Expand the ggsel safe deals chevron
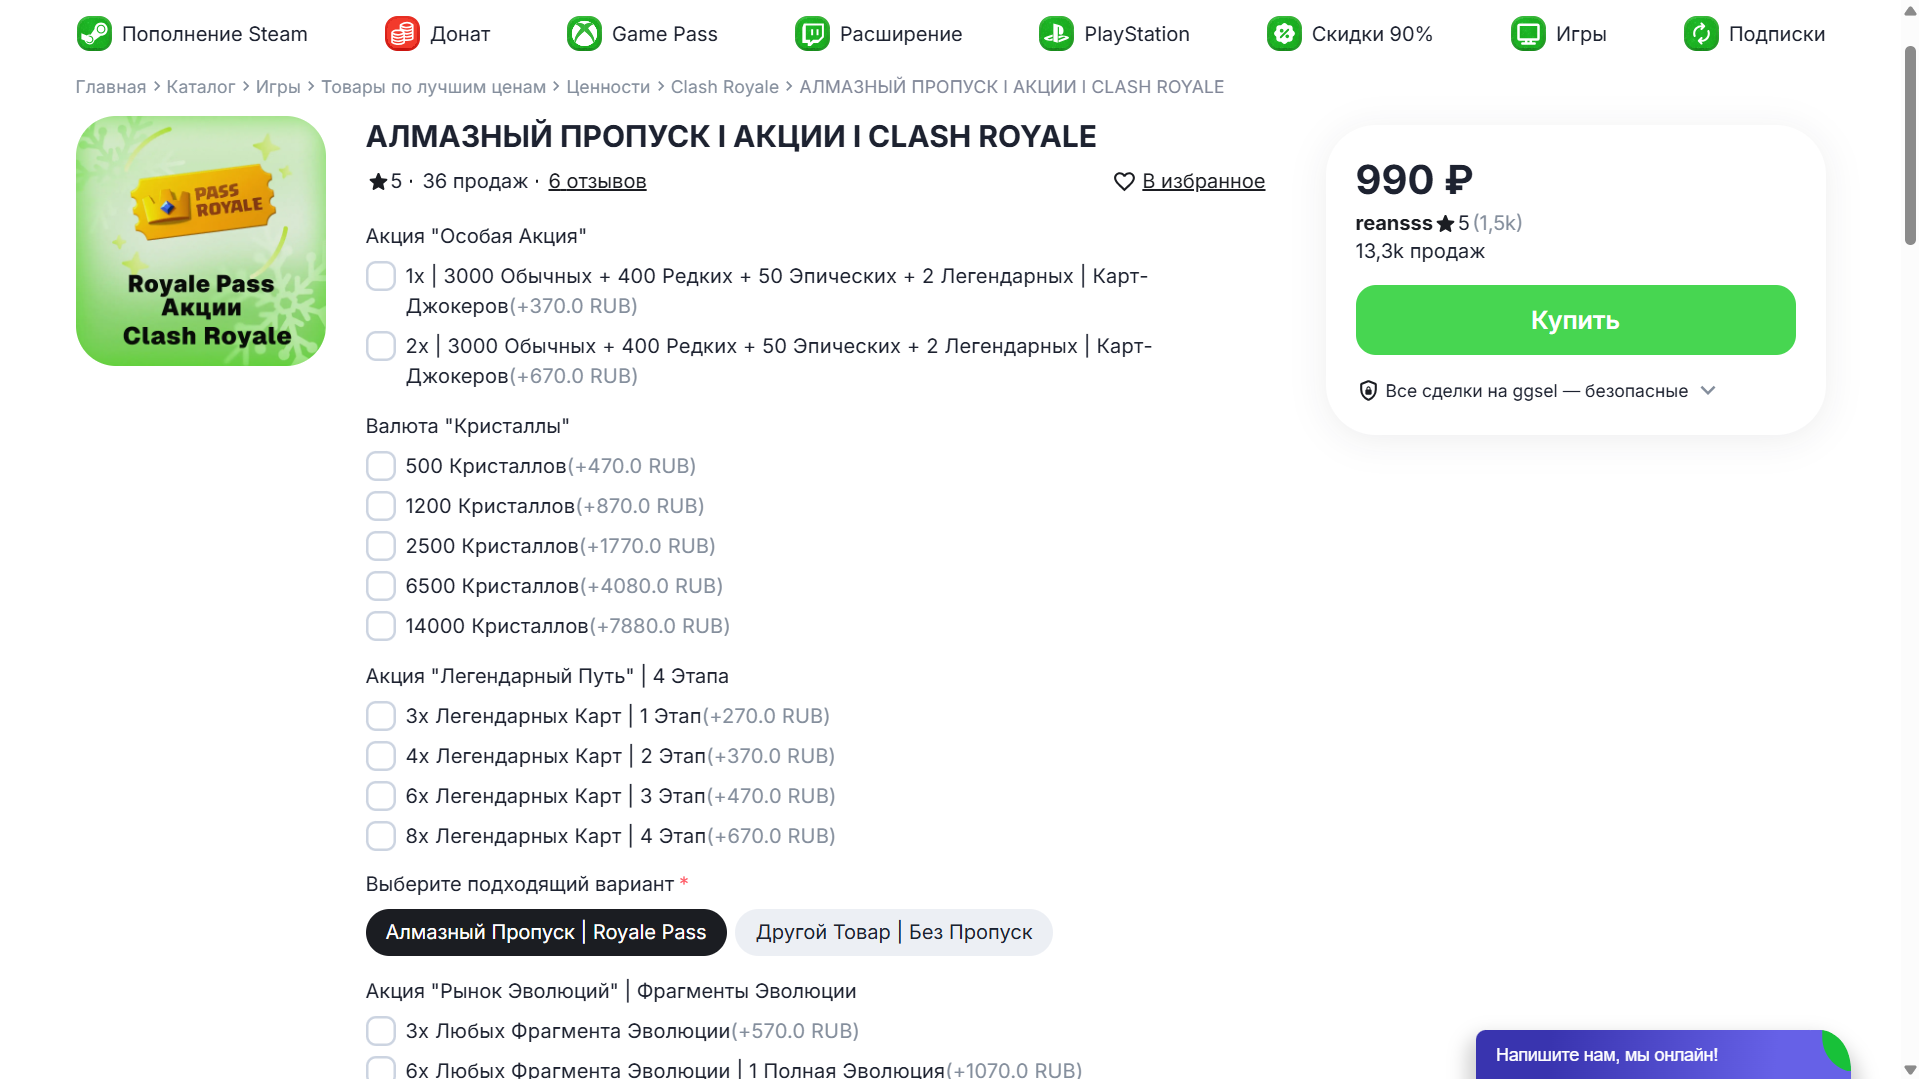This screenshot has width=1919, height=1079. tap(1708, 391)
